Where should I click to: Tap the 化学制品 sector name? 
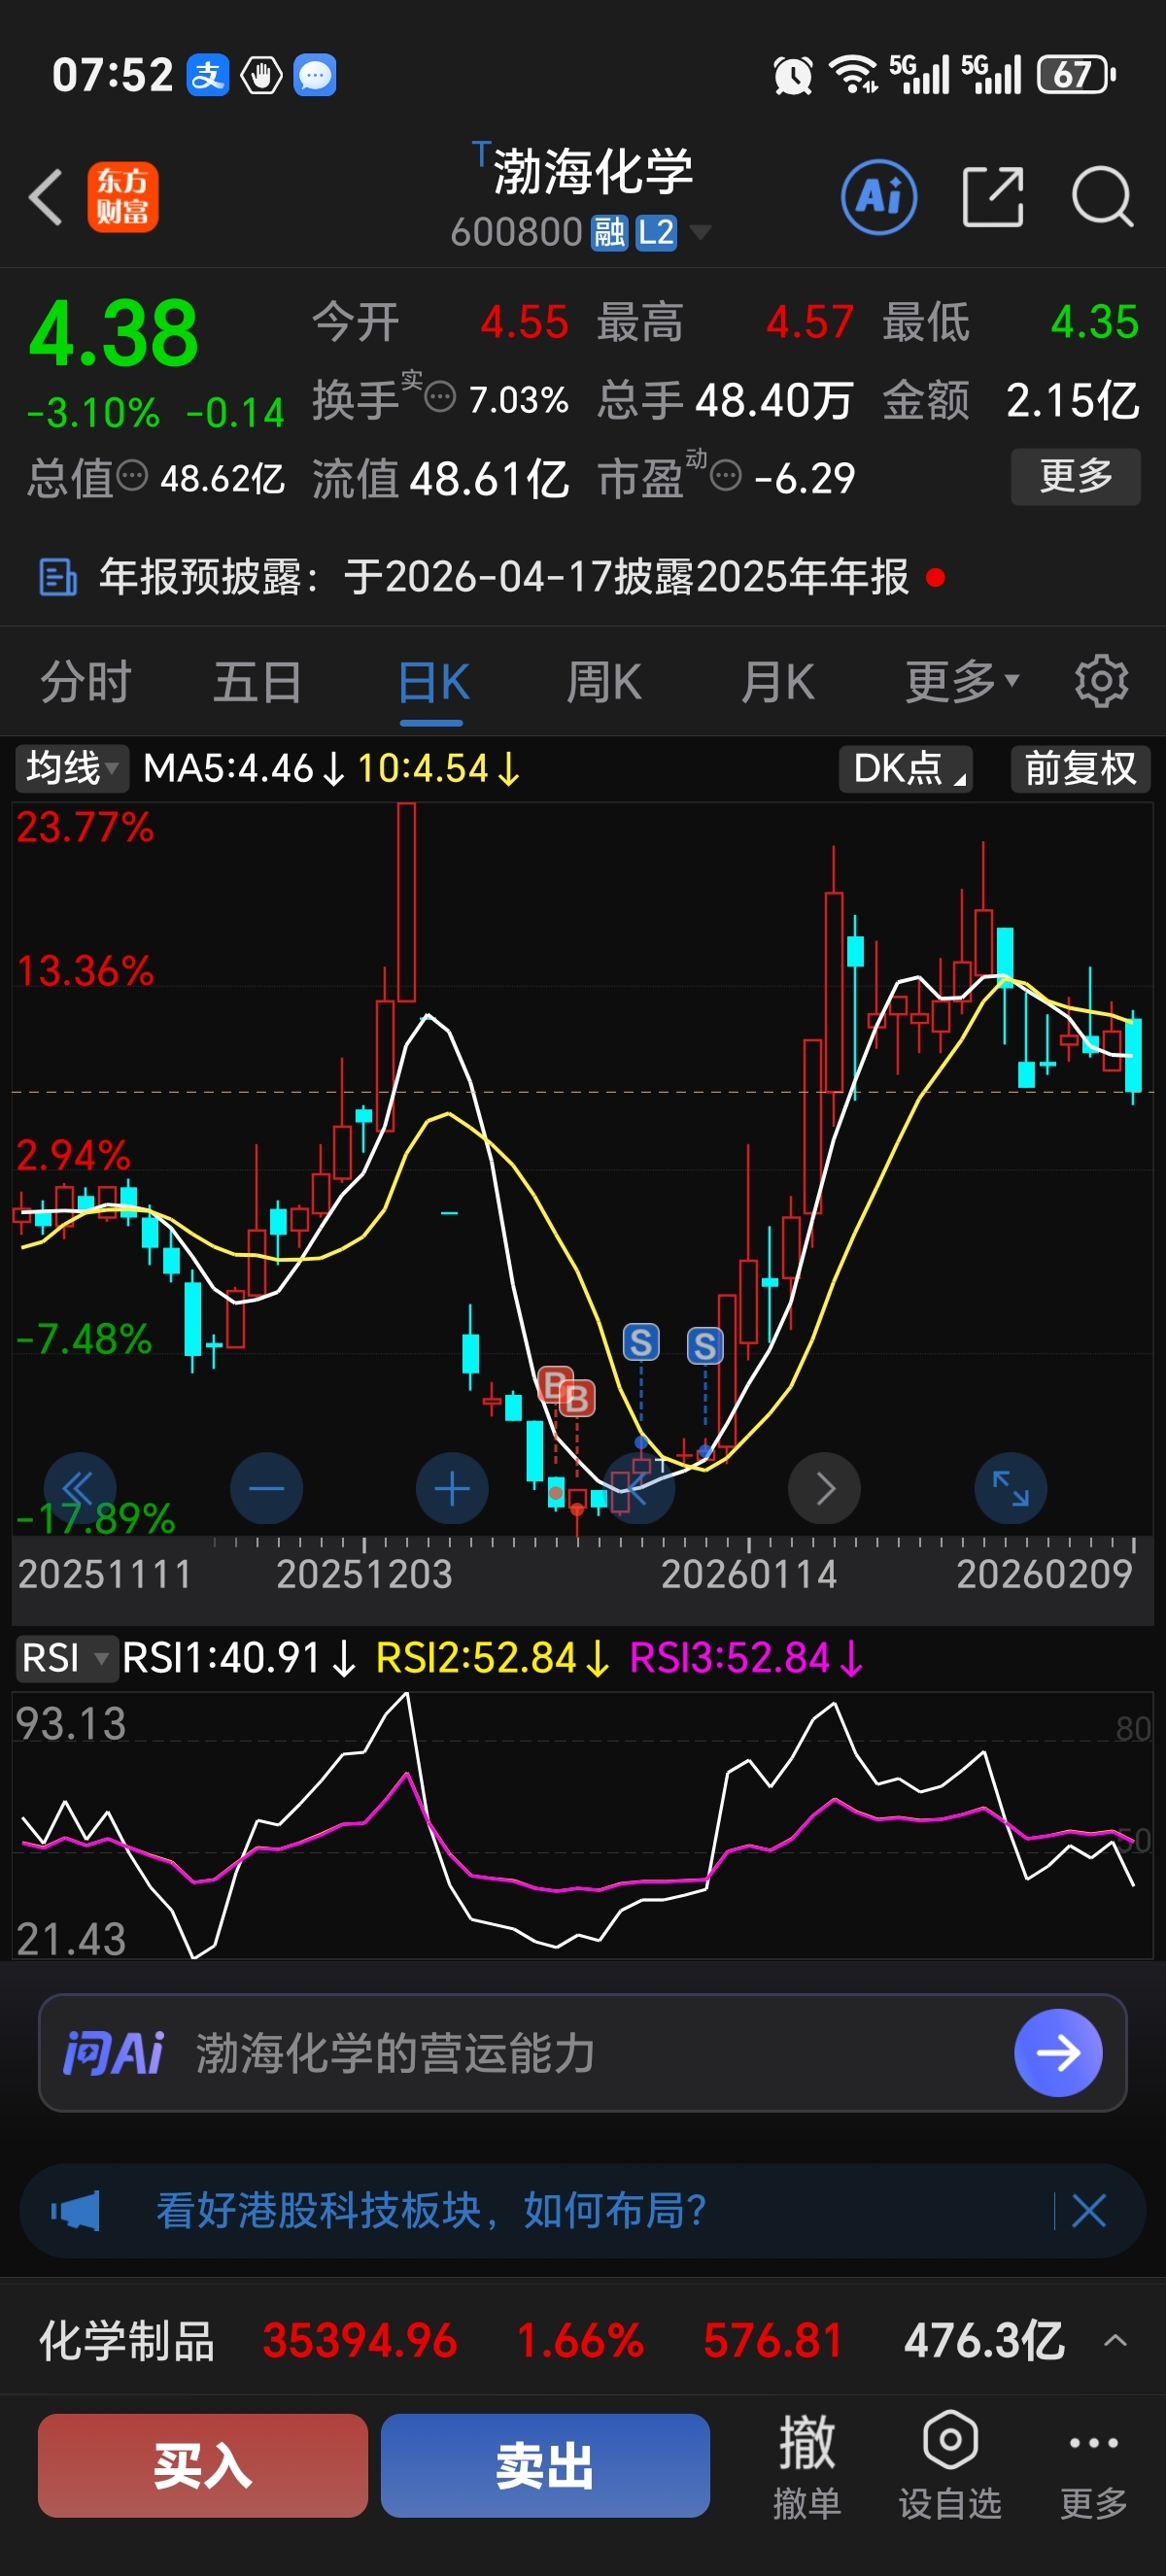127,2340
